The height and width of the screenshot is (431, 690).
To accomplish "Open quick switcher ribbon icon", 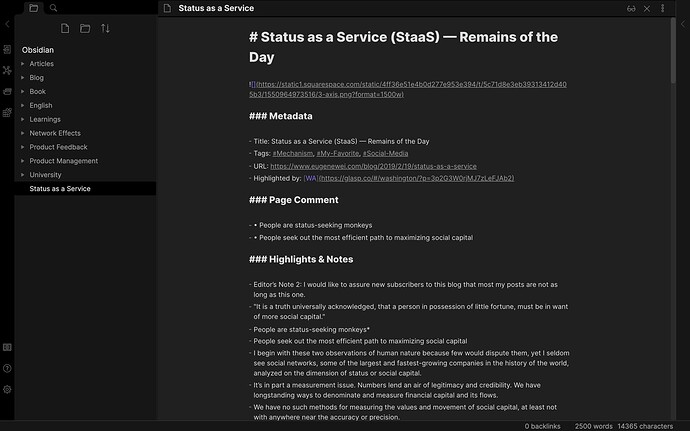I will [x=7, y=49].
